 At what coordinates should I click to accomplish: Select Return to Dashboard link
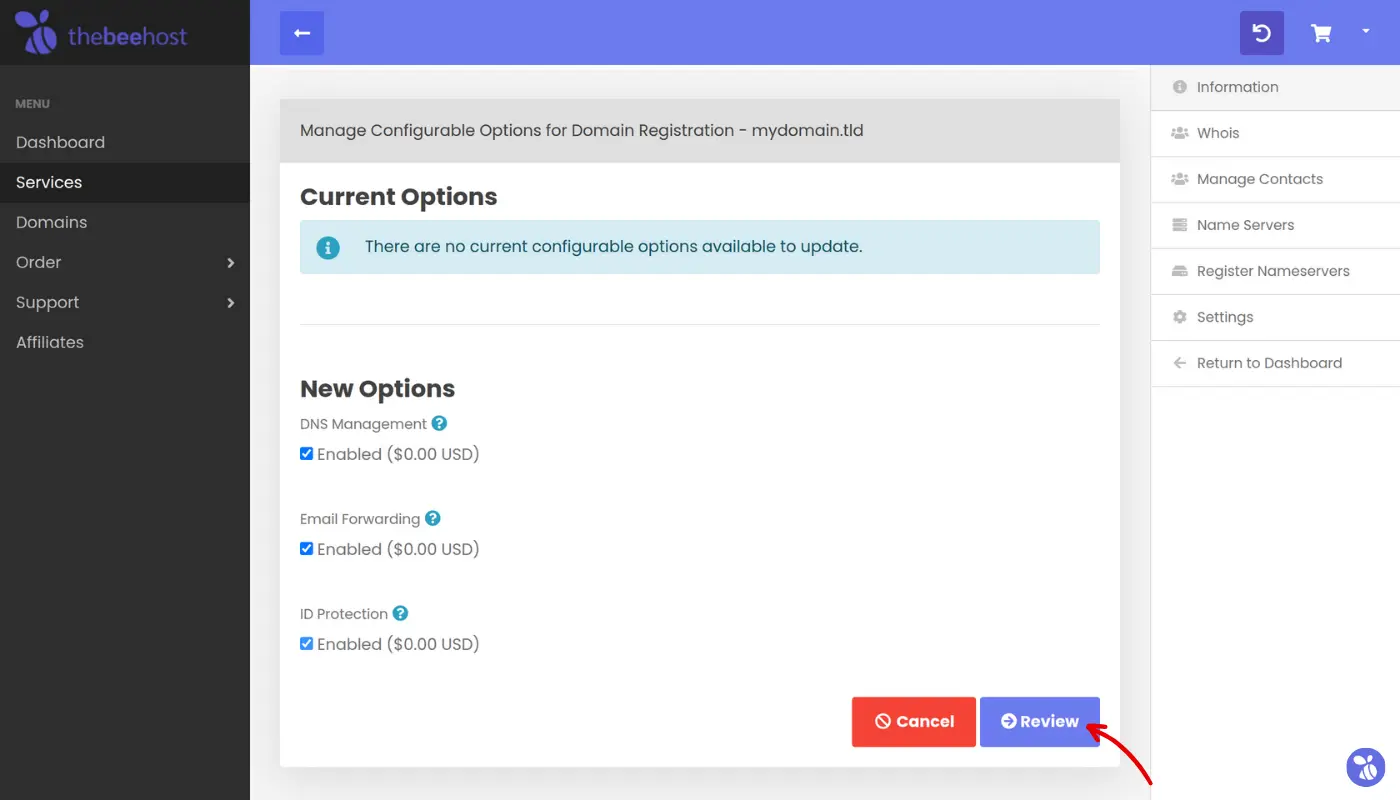1269,363
